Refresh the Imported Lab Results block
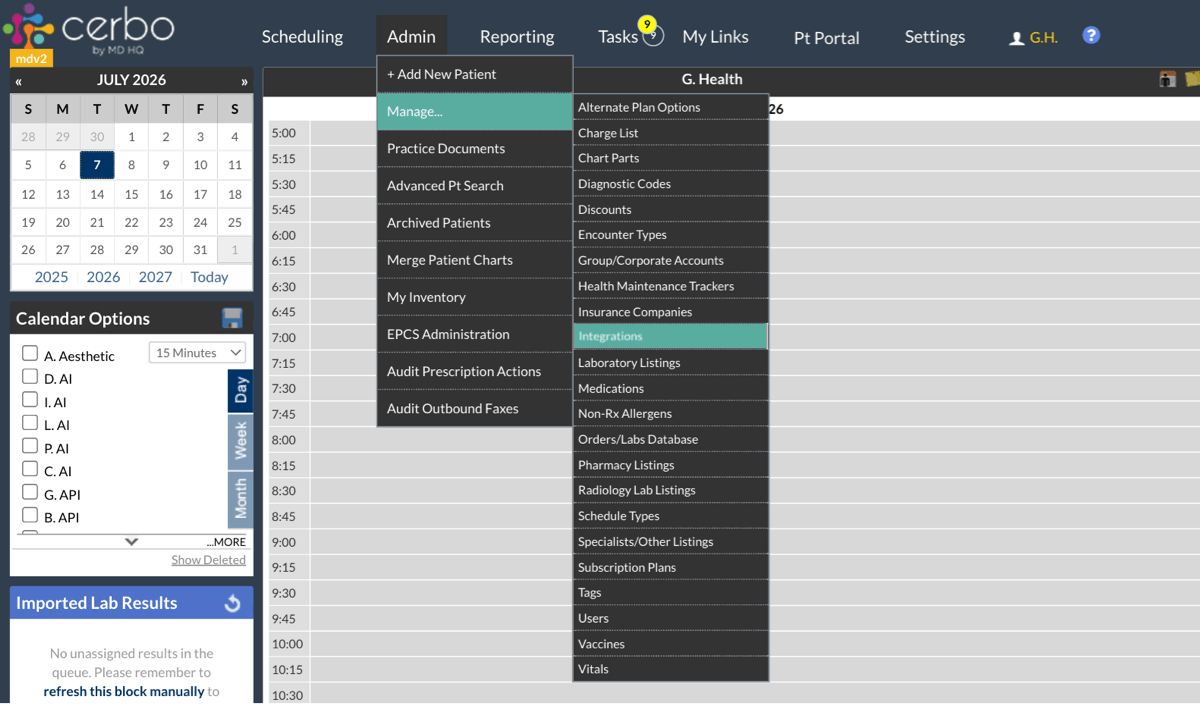Viewport: 1200px width, 704px height. pos(232,603)
